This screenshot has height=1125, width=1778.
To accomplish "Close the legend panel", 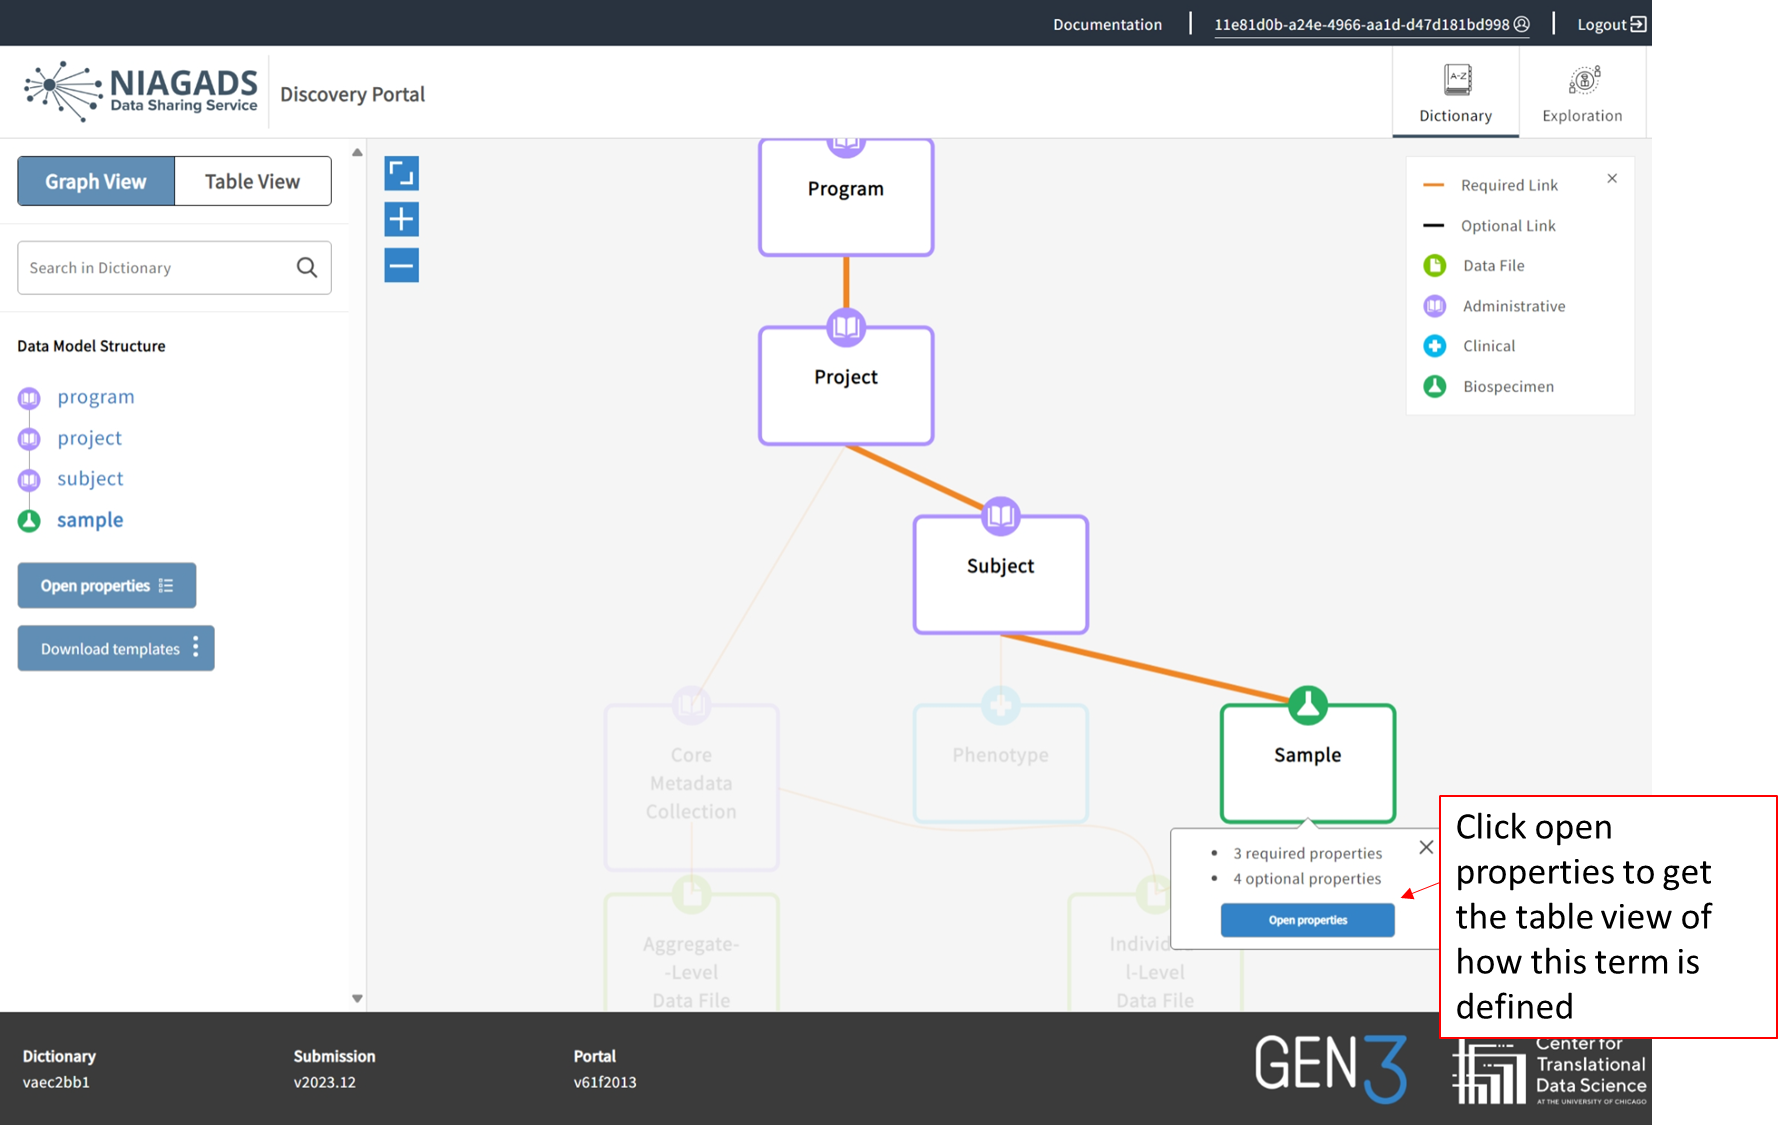I will coord(1612,178).
